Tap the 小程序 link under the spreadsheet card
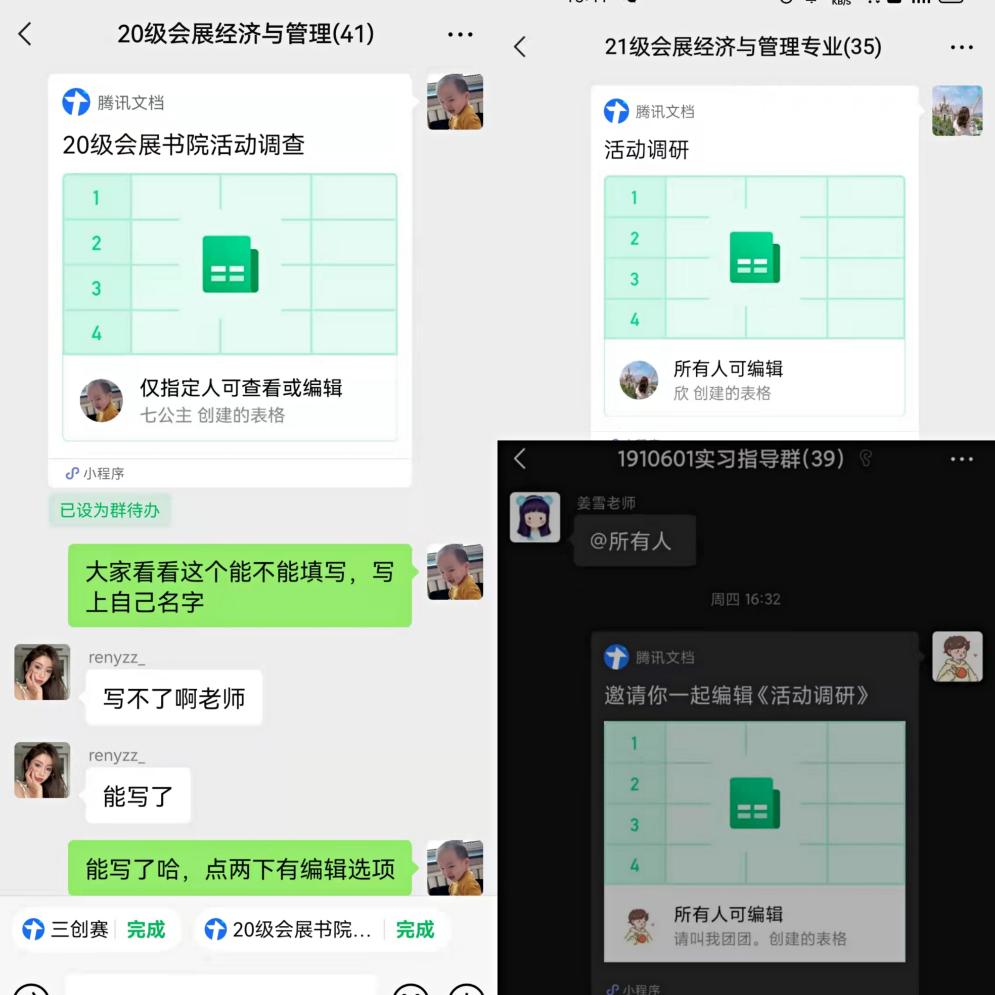 click(x=95, y=473)
